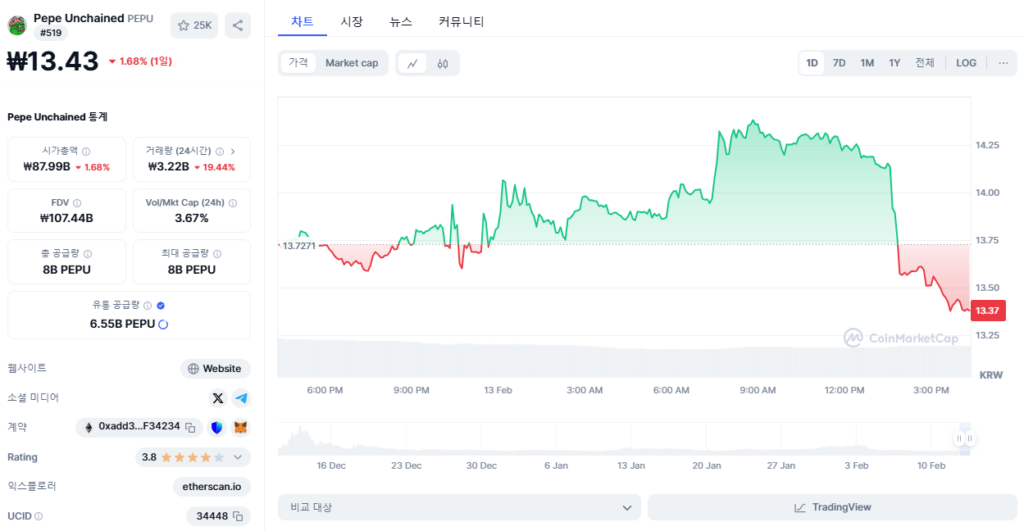Open the 차트 tab
The height and width of the screenshot is (531, 1024).
(x=302, y=22)
